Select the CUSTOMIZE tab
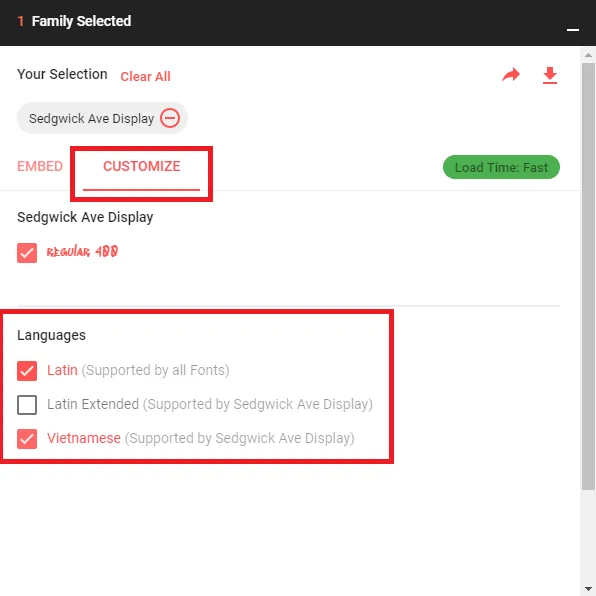This screenshot has height=596, width=596. pyautogui.click(x=141, y=166)
